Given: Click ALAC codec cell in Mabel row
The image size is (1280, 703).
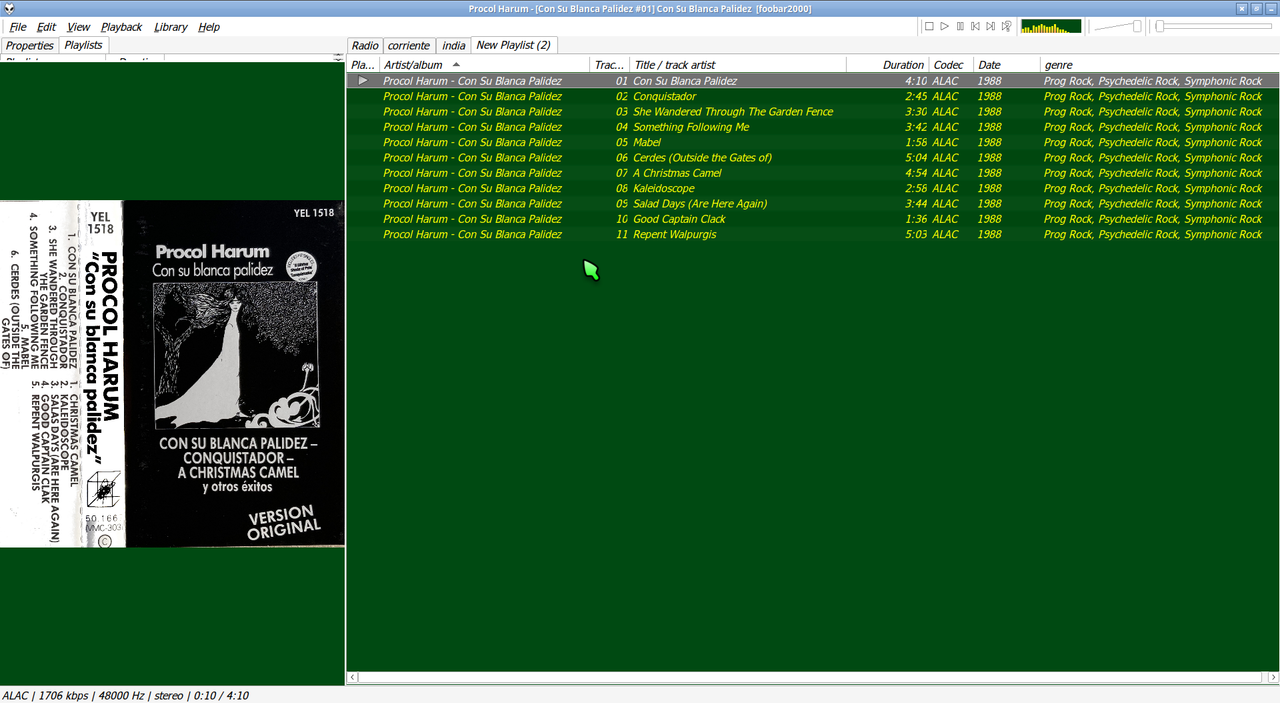Looking at the screenshot, I should [945, 142].
